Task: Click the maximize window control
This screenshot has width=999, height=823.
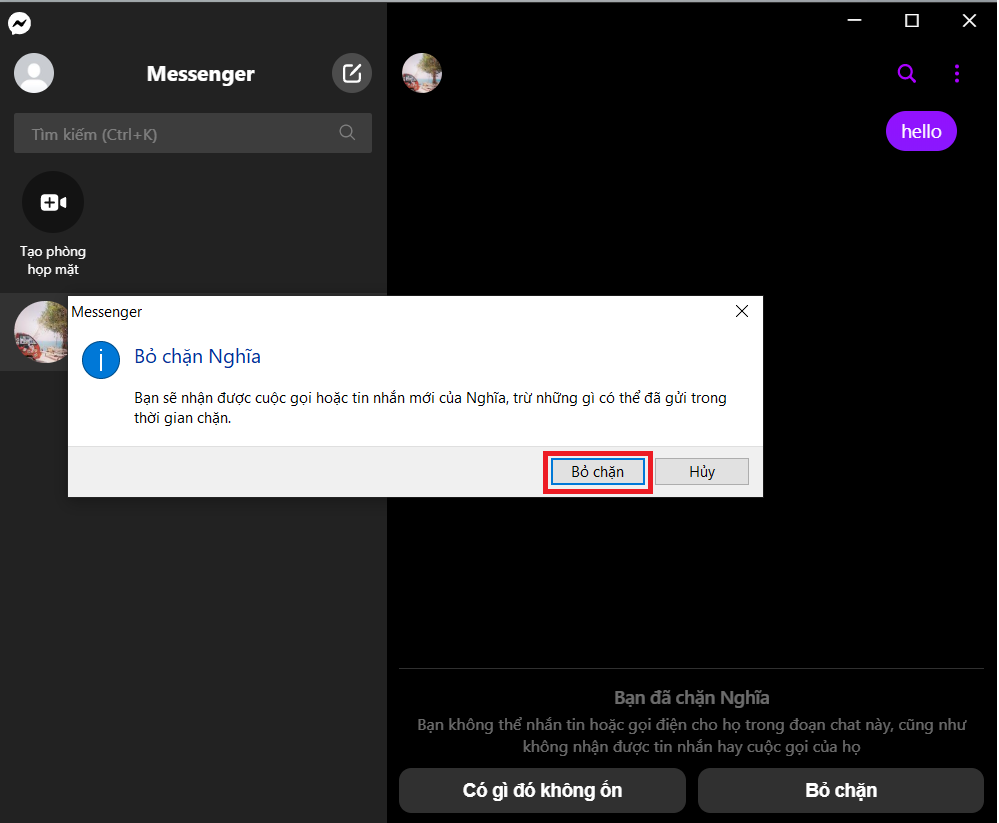Action: pyautogui.click(x=910, y=20)
